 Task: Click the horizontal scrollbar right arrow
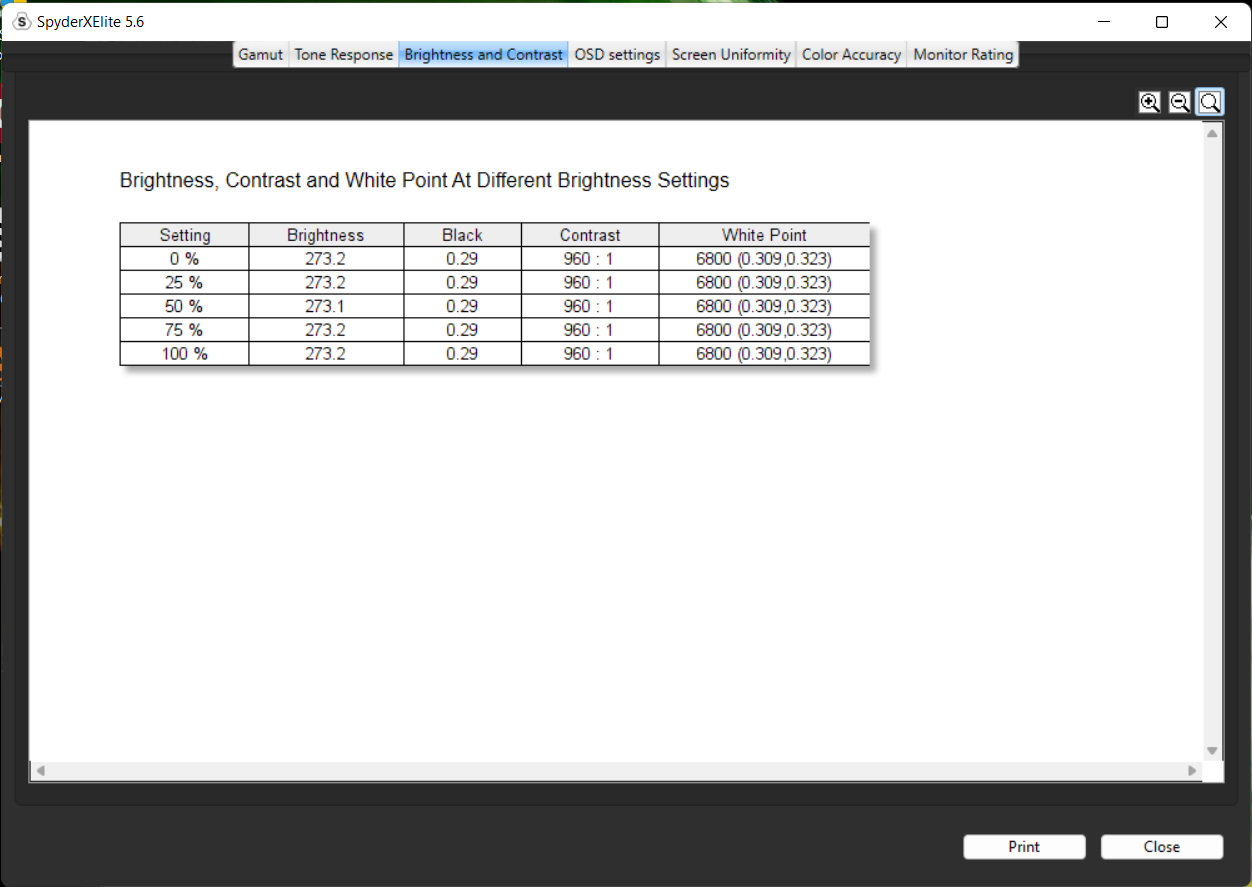[1192, 771]
